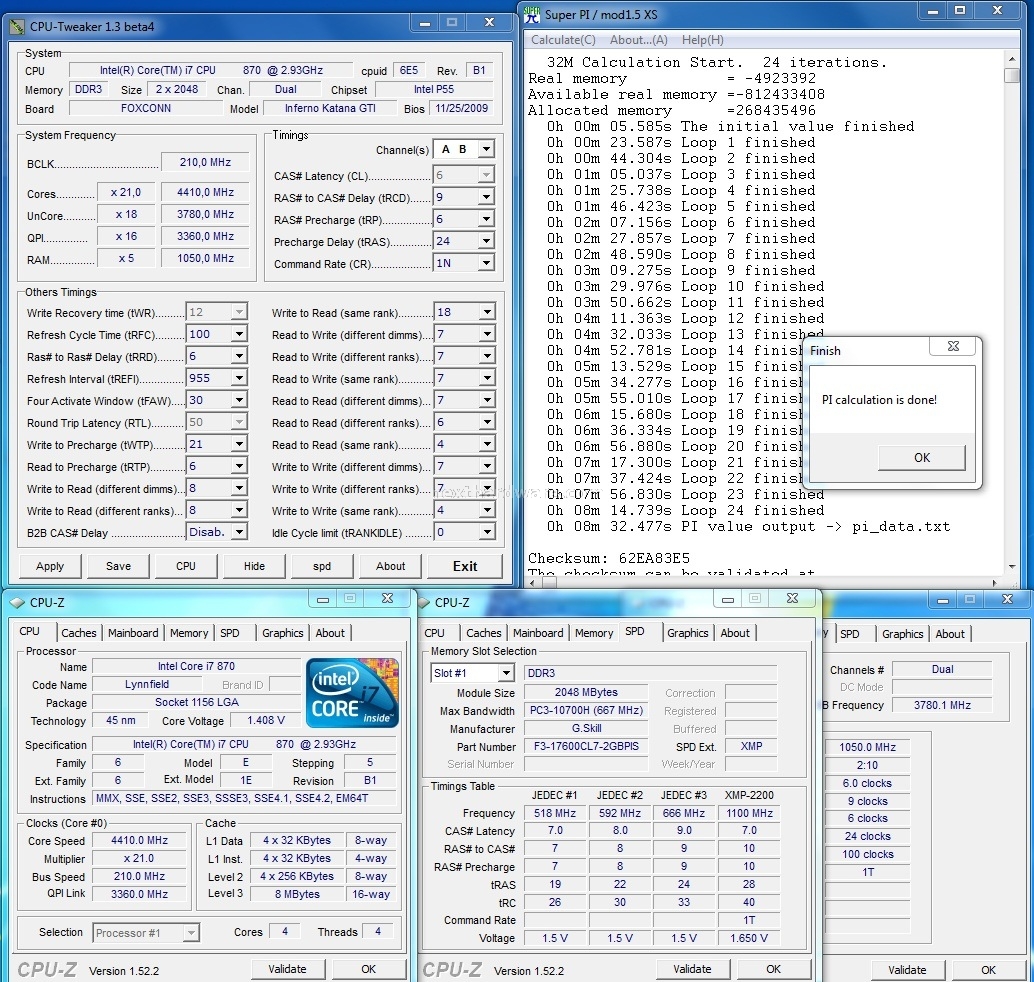Image resolution: width=1034 pixels, height=982 pixels.
Task: Select About tab in left CPU-Z
Action: (x=330, y=633)
